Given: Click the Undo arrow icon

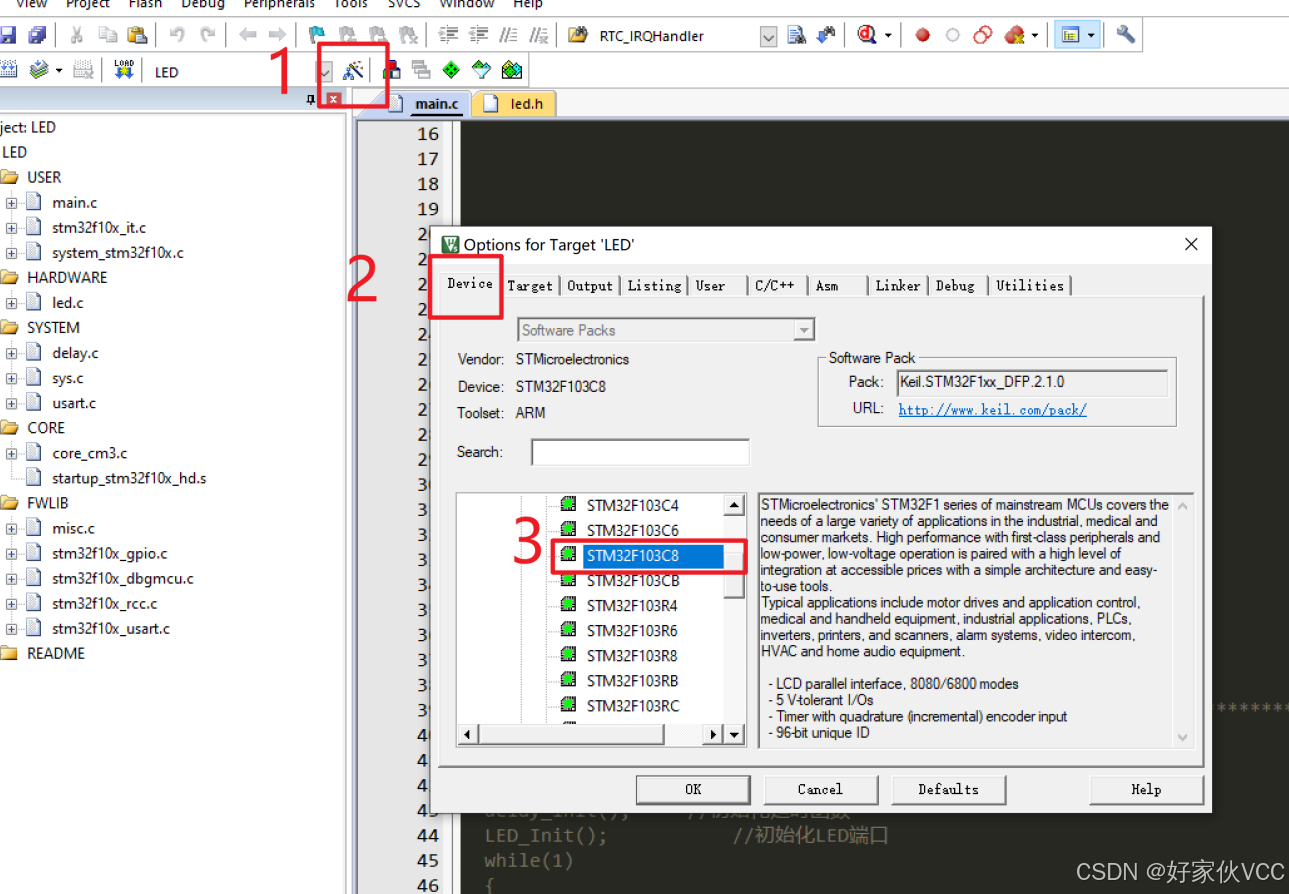Looking at the screenshot, I should 177,35.
